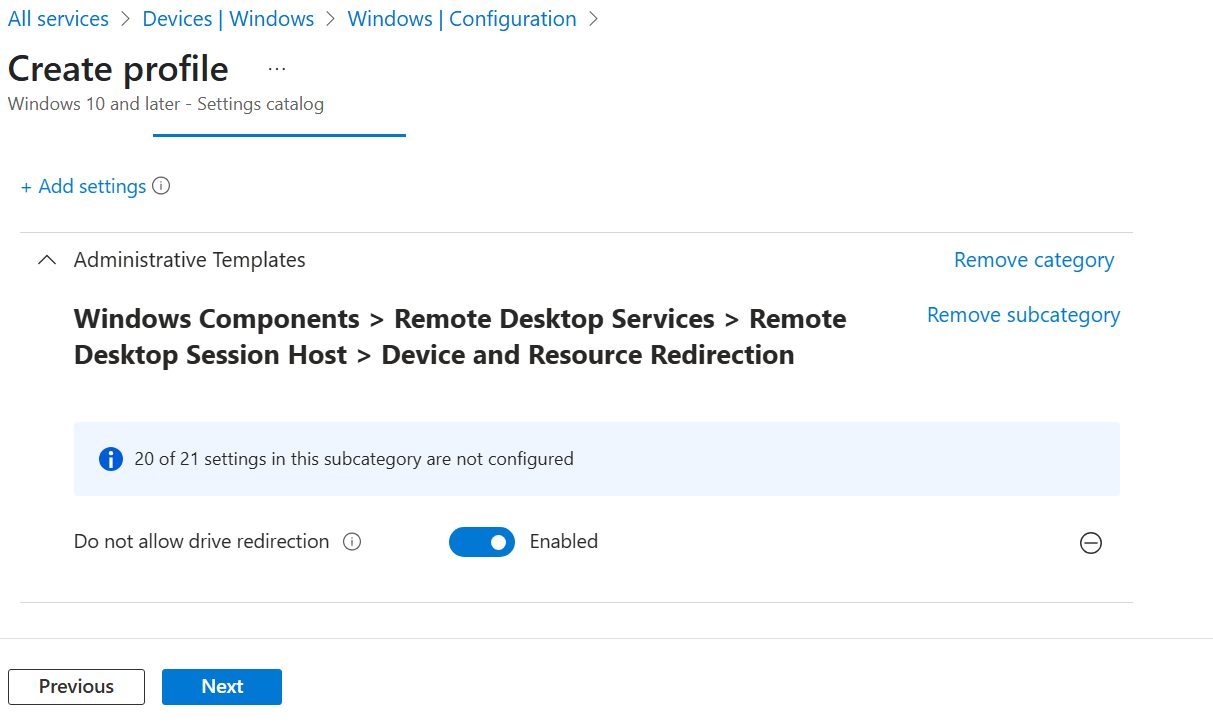Click the Previous button

click(76, 687)
